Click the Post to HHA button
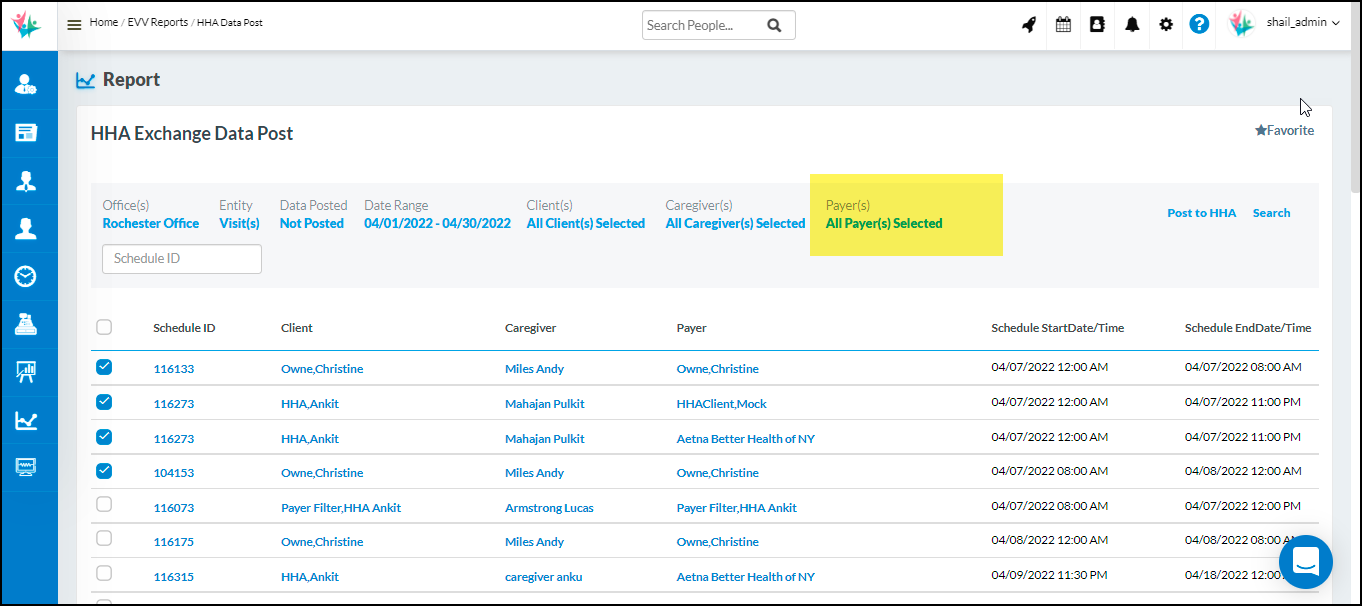This screenshot has width=1362, height=606. (1201, 212)
